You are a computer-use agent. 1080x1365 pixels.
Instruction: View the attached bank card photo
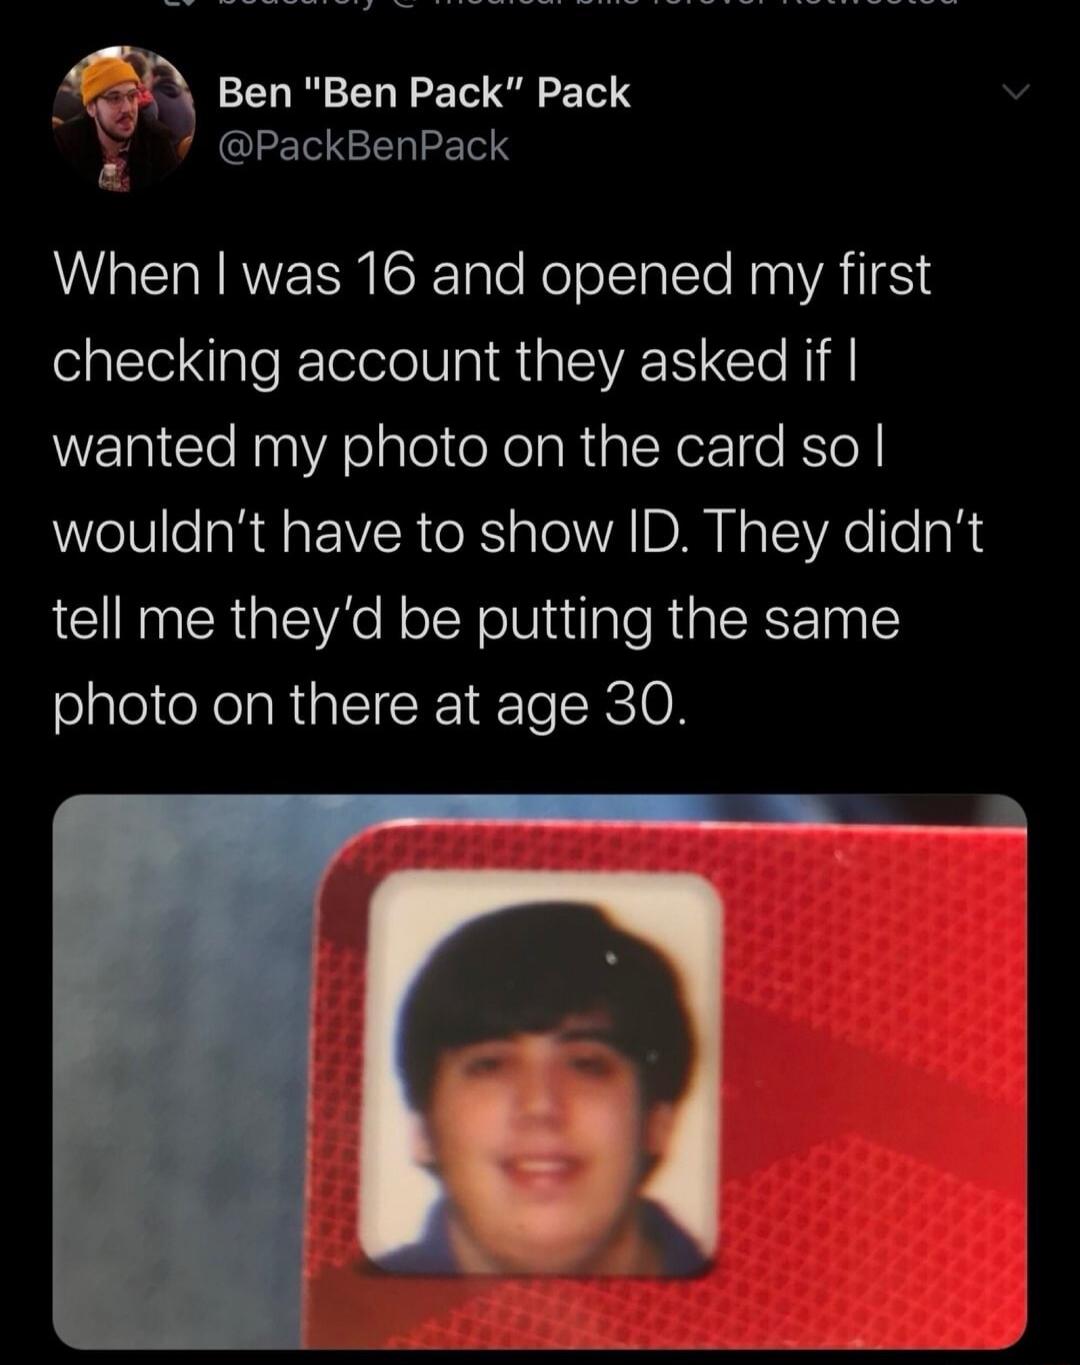[540, 1071]
